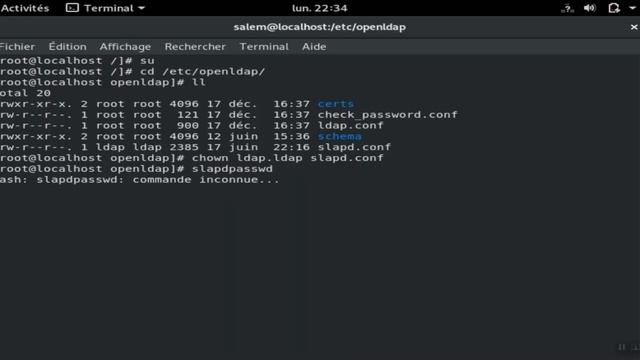
Task: Open the Édition menu
Action: point(67,47)
